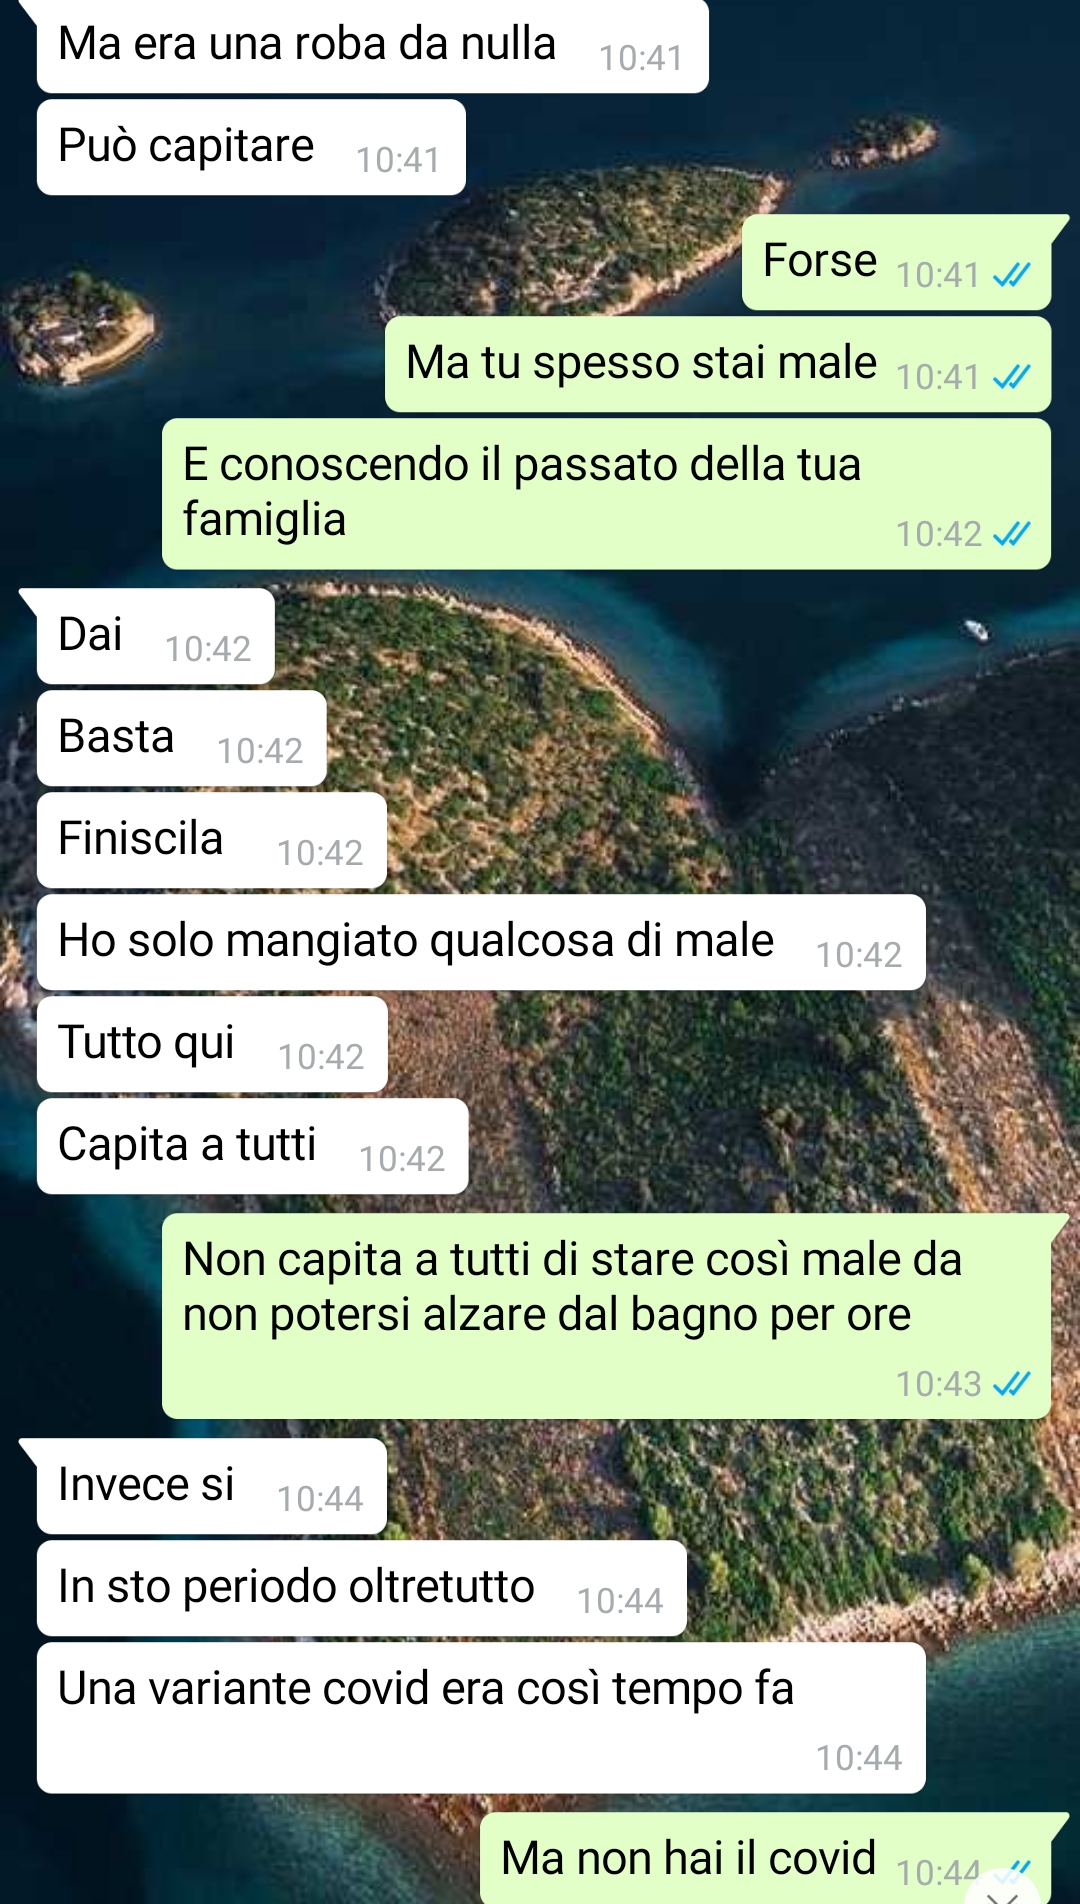Select the 'Può capitare' message bubble

[x=251, y=147]
